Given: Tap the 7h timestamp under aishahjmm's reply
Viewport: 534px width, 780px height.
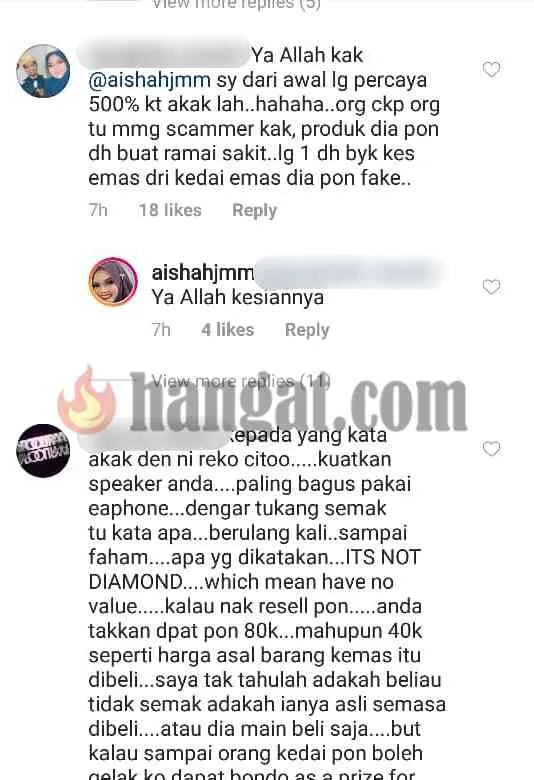Looking at the screenshot, I should click(161, 329).
